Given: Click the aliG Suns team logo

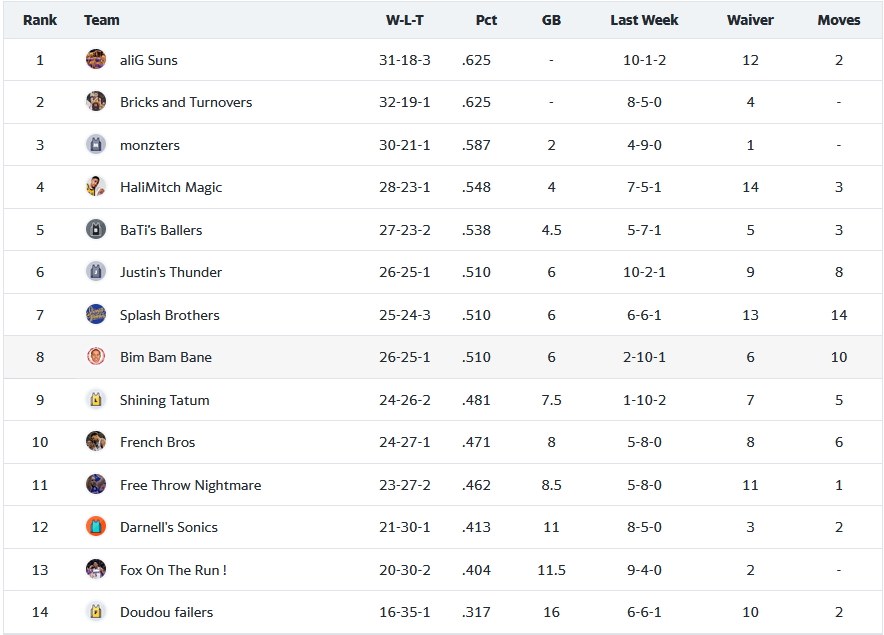Looking at the screenshot, I should click(96, 59).
